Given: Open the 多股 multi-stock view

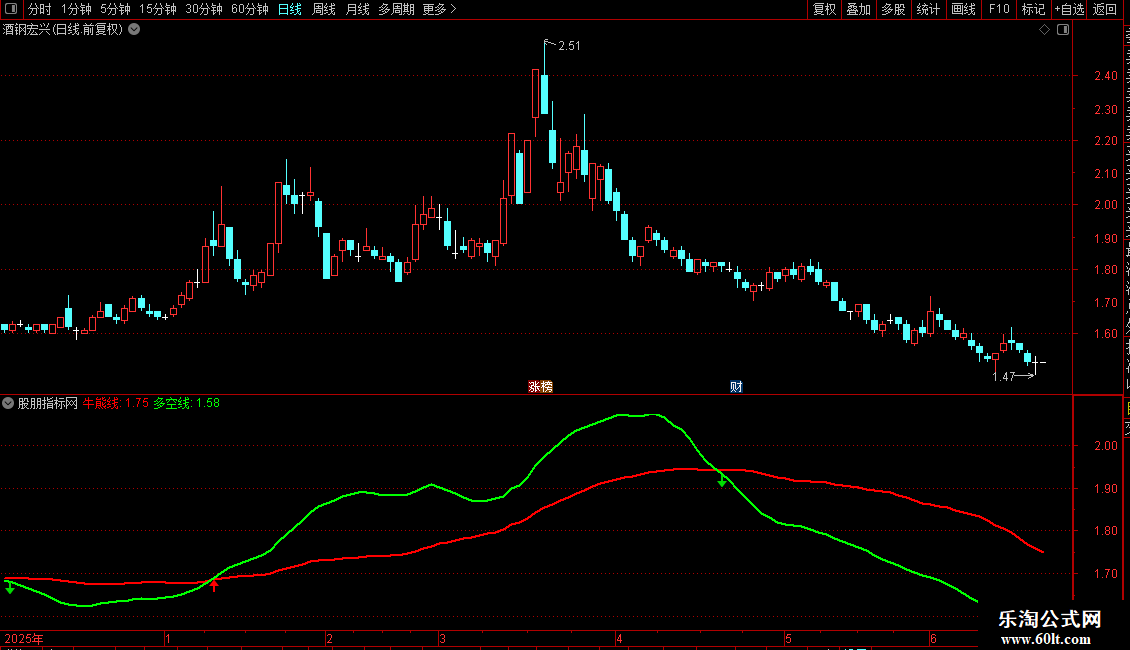Looking at the screenshot, I should click(893, 9).
